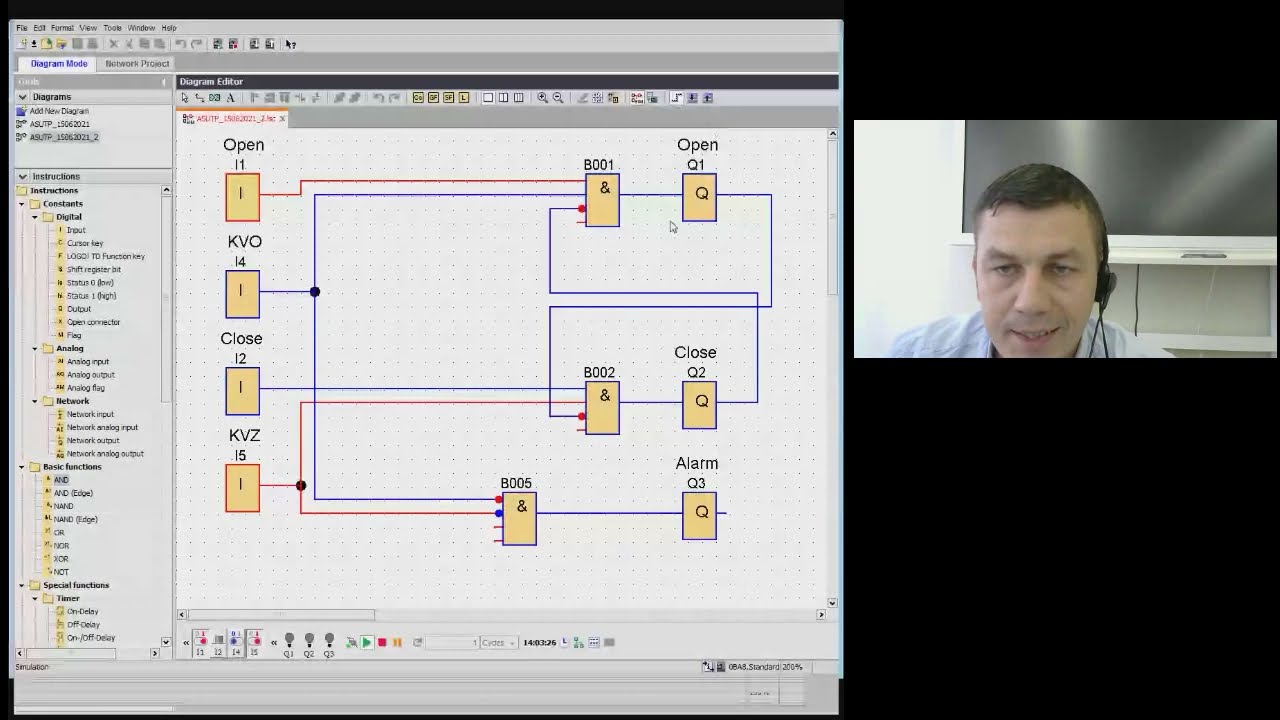Open the Format menu
The height and width of the screenshot is (720, 1280).
coord(62,28)
